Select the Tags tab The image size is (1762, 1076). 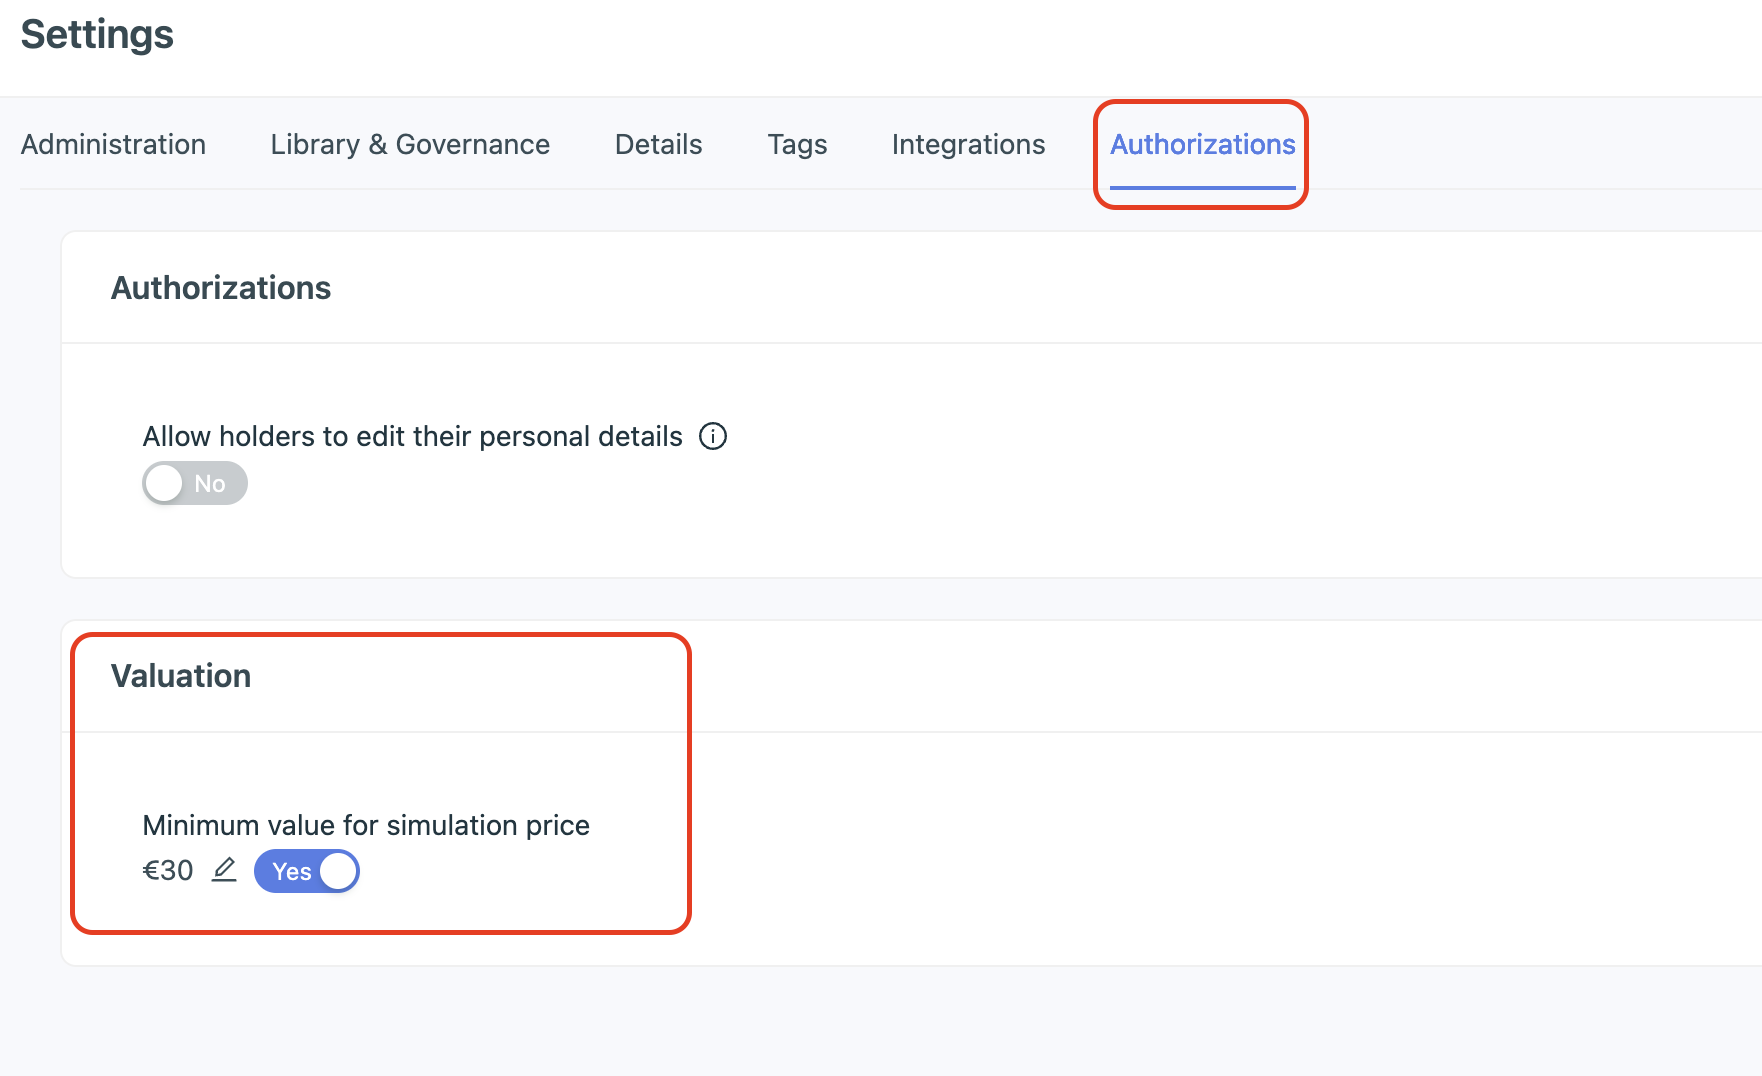797,145
